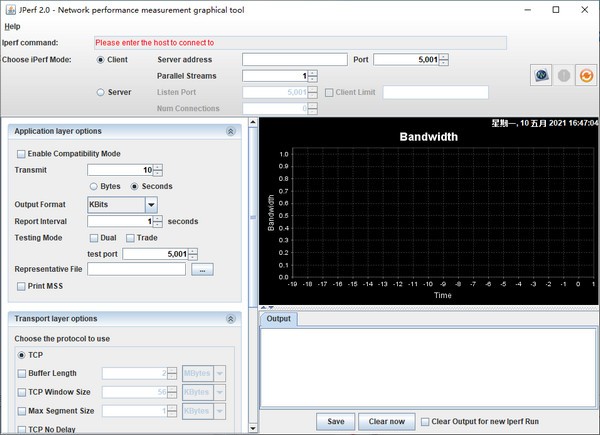Image resolution: width=600 pixels, height=435 pixels.
Task: Collapse the Application layer options panel
Action: (231, 131)
